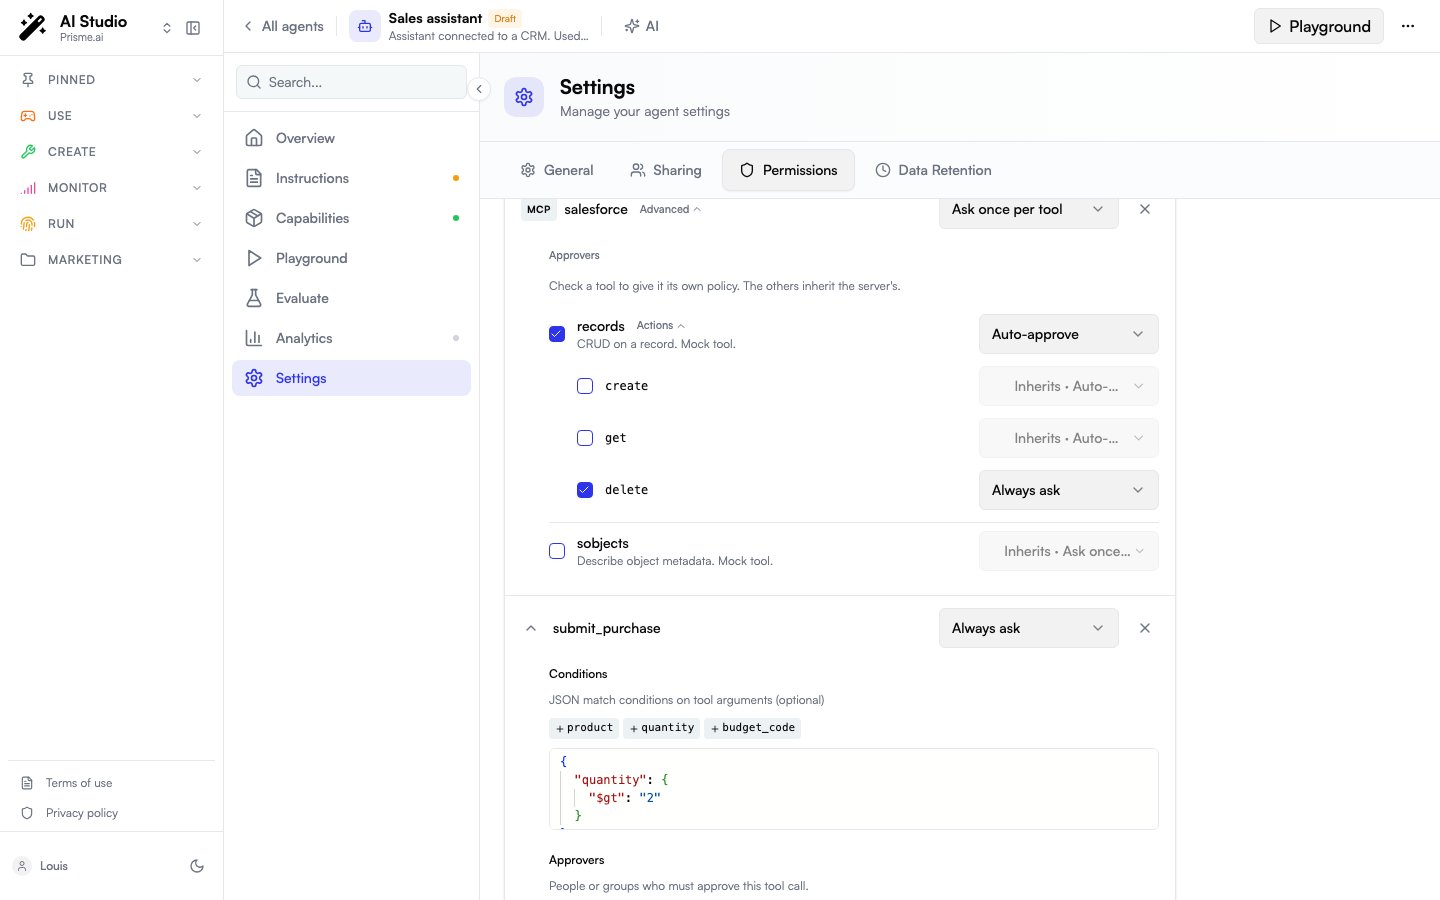Remove the salesforce permission entry
Image resolution: width=1440 pixels, height=900 pixels.
click(1145, 209)
